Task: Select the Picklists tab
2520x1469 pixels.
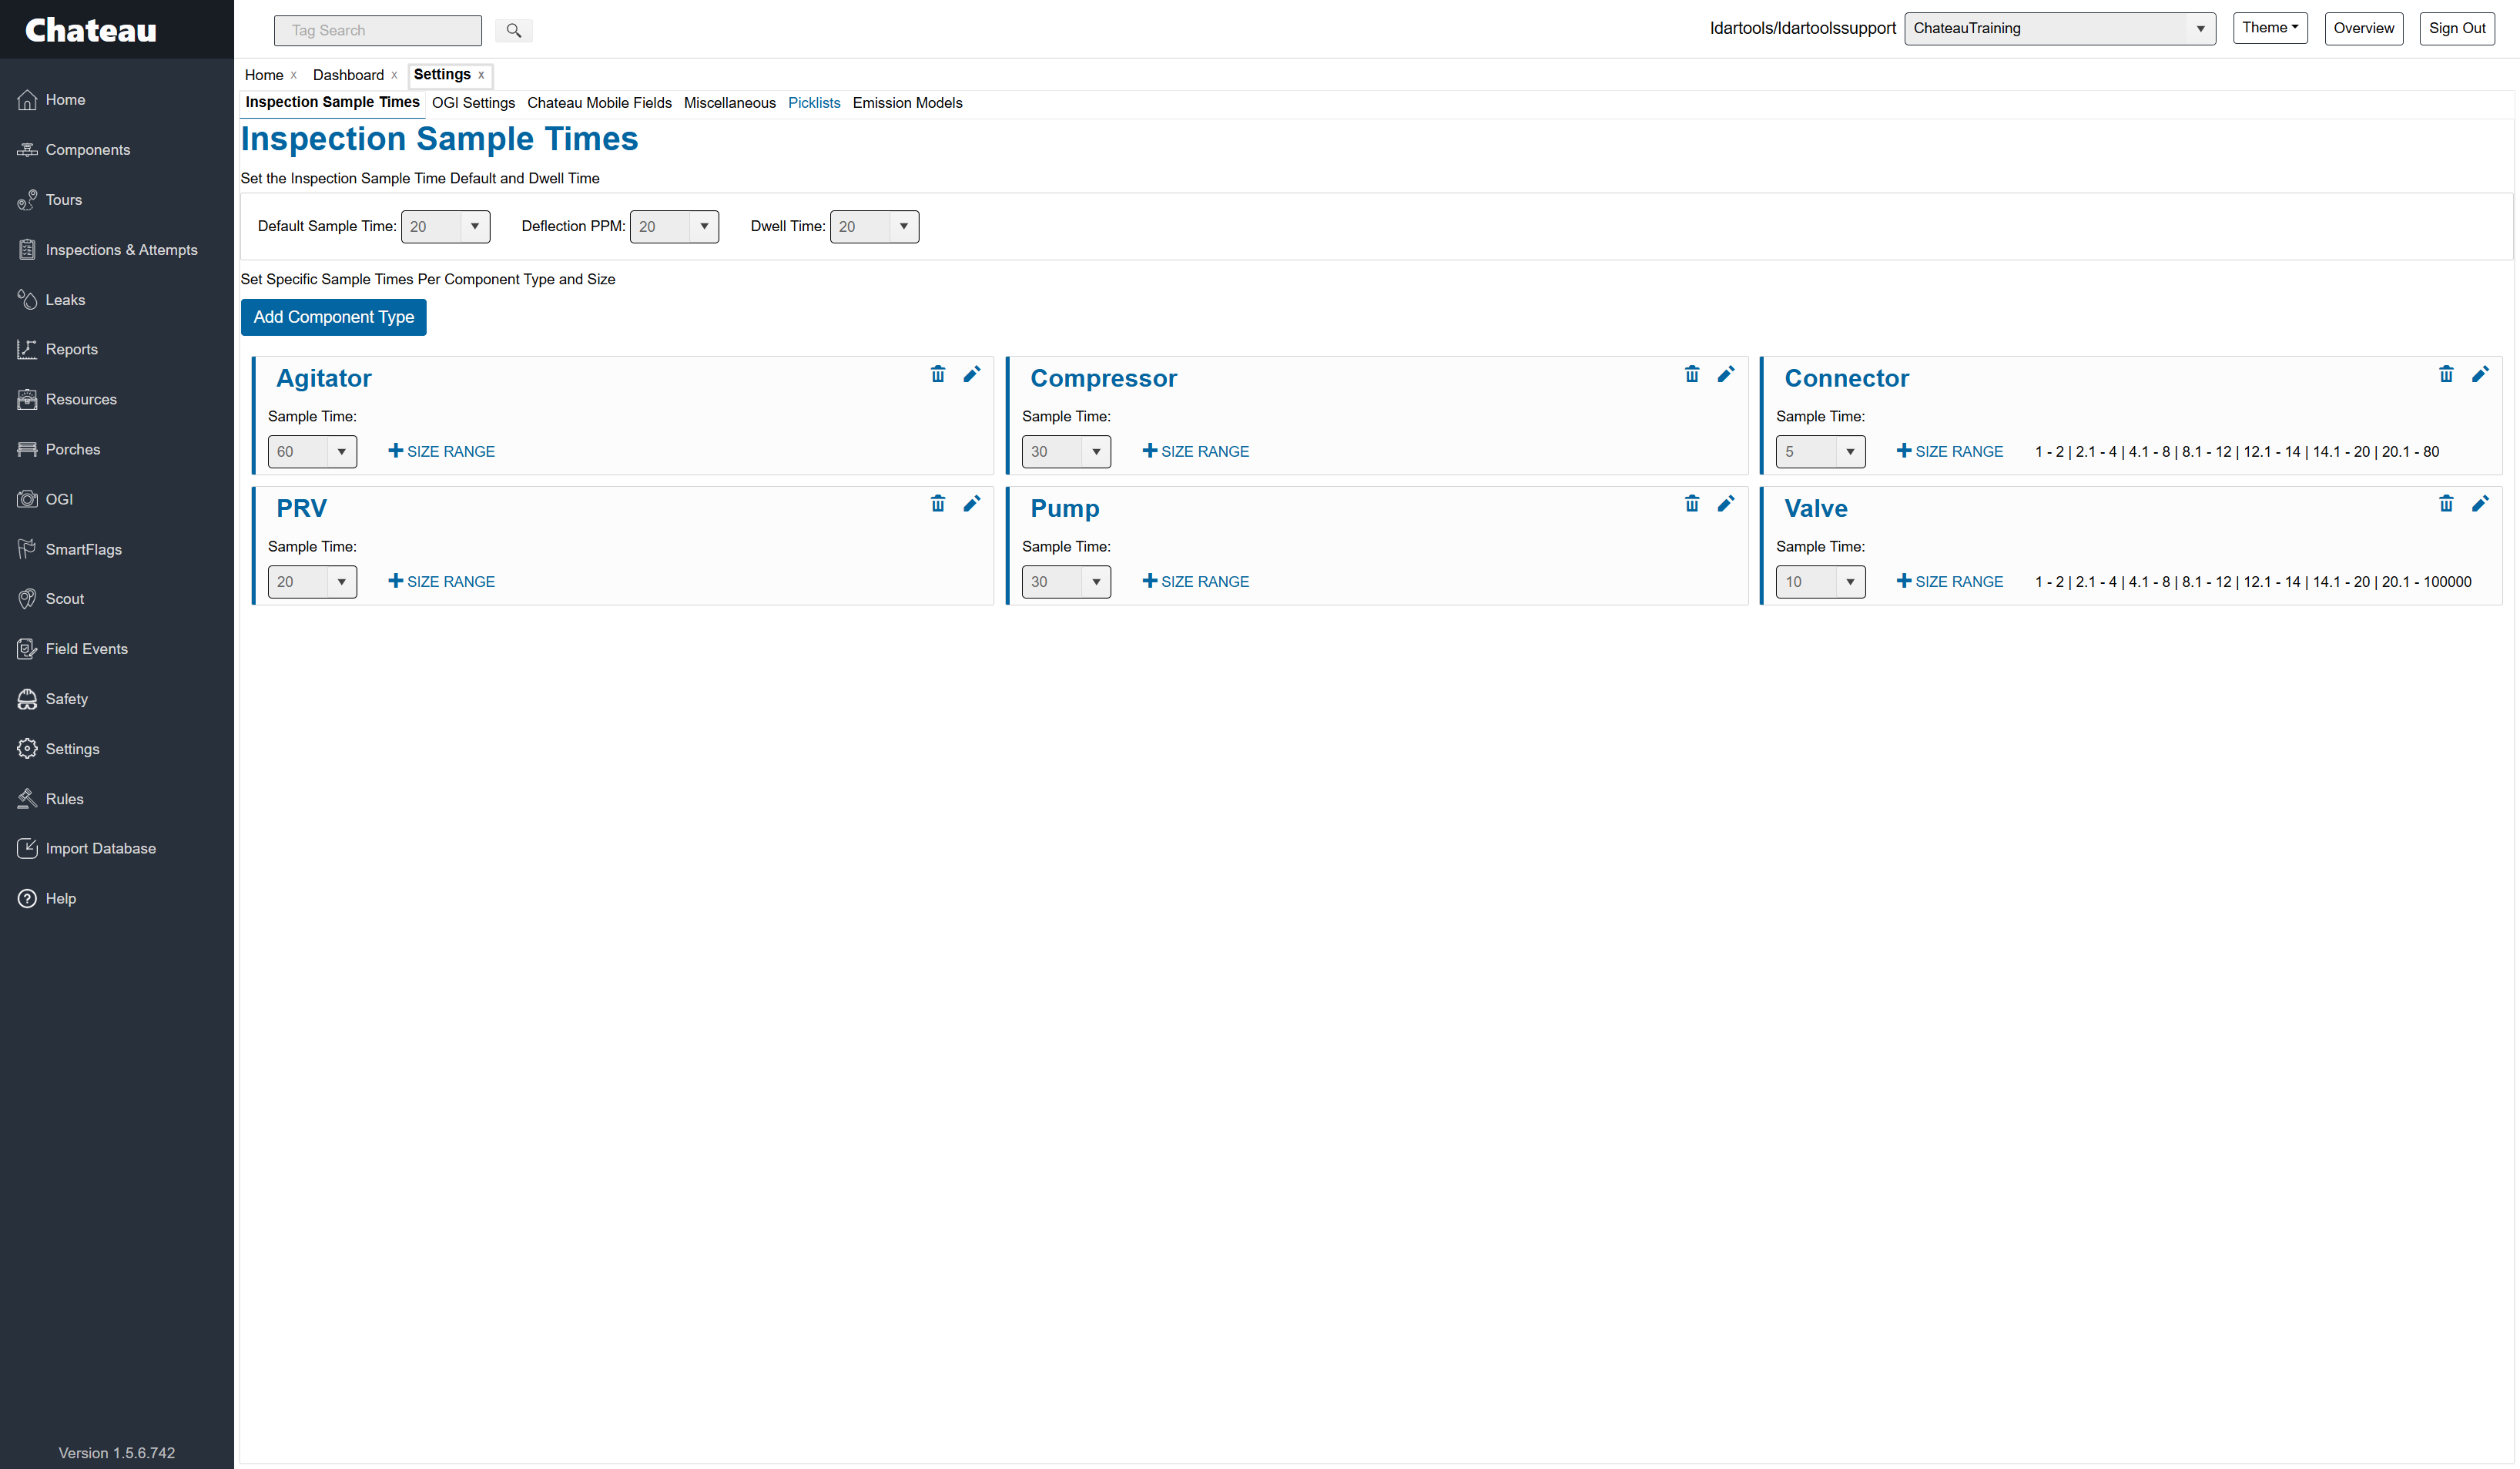Action: [814, 103]
